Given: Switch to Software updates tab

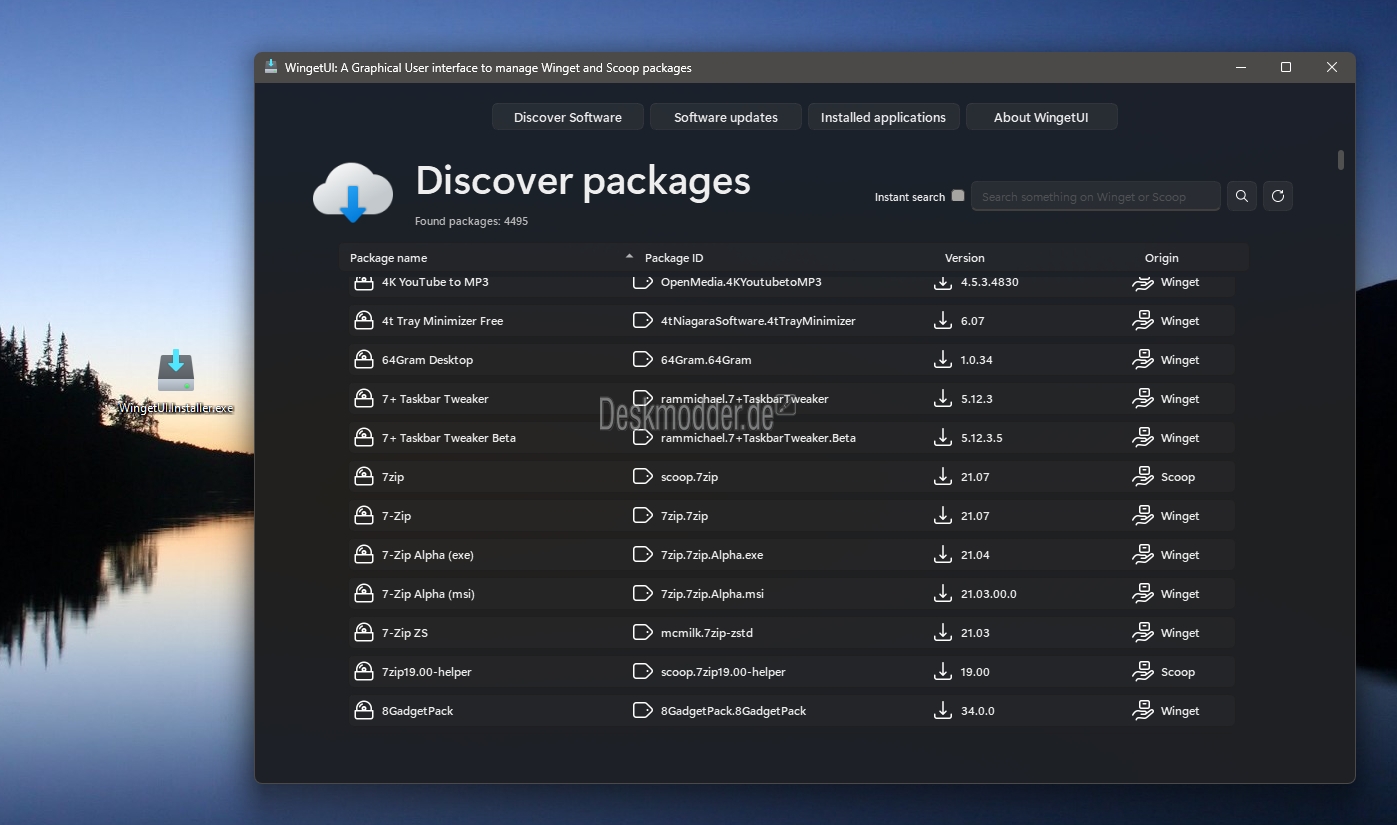Looking at the screenshot, I should [x=726, y=117].
